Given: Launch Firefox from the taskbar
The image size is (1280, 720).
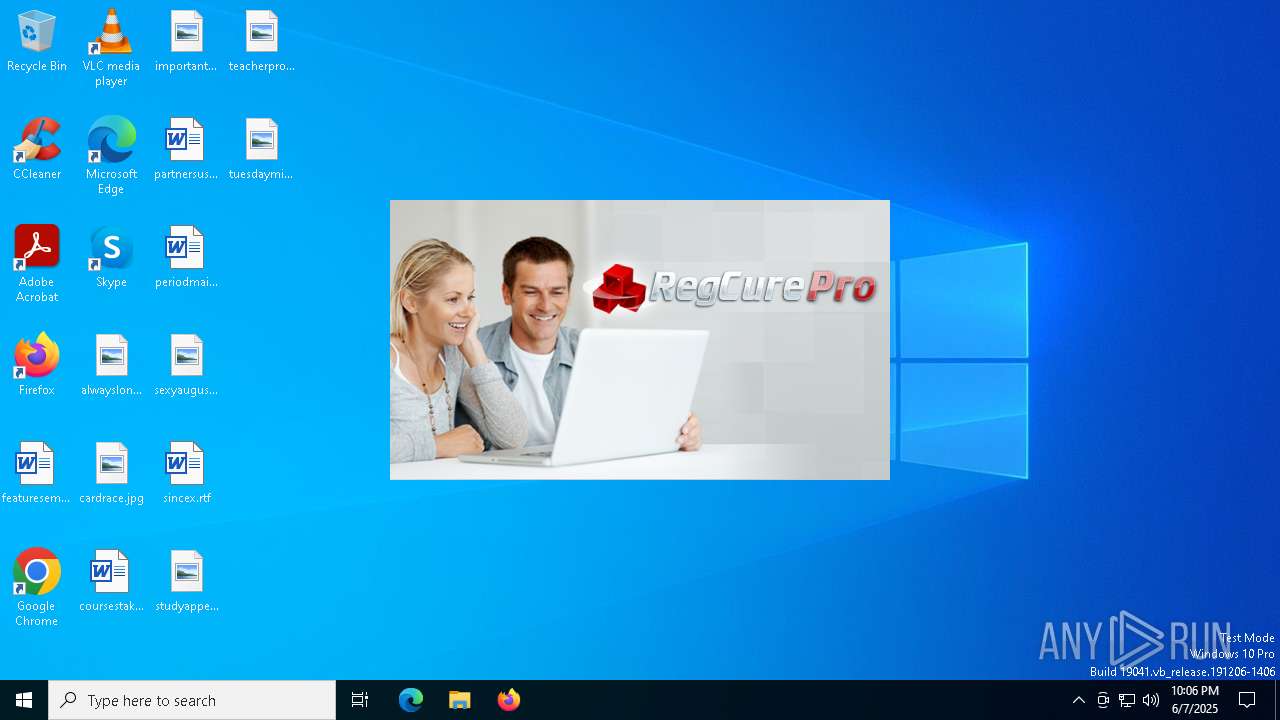Looking at the screenshot, I should pos(509,700).
